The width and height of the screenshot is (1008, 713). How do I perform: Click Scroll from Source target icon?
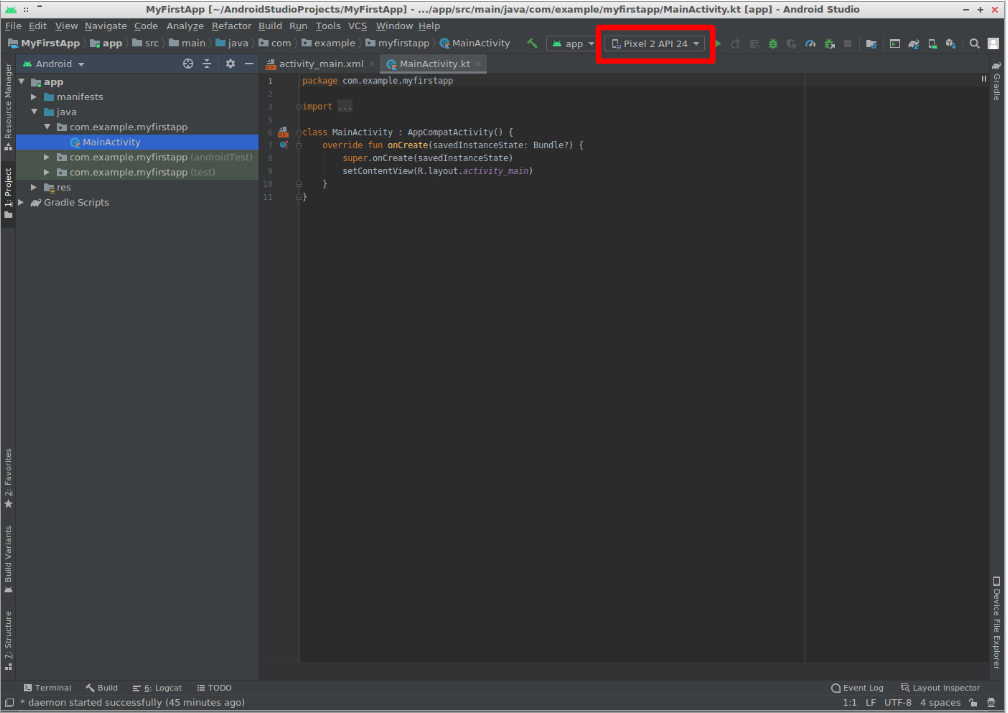point(188,64)
